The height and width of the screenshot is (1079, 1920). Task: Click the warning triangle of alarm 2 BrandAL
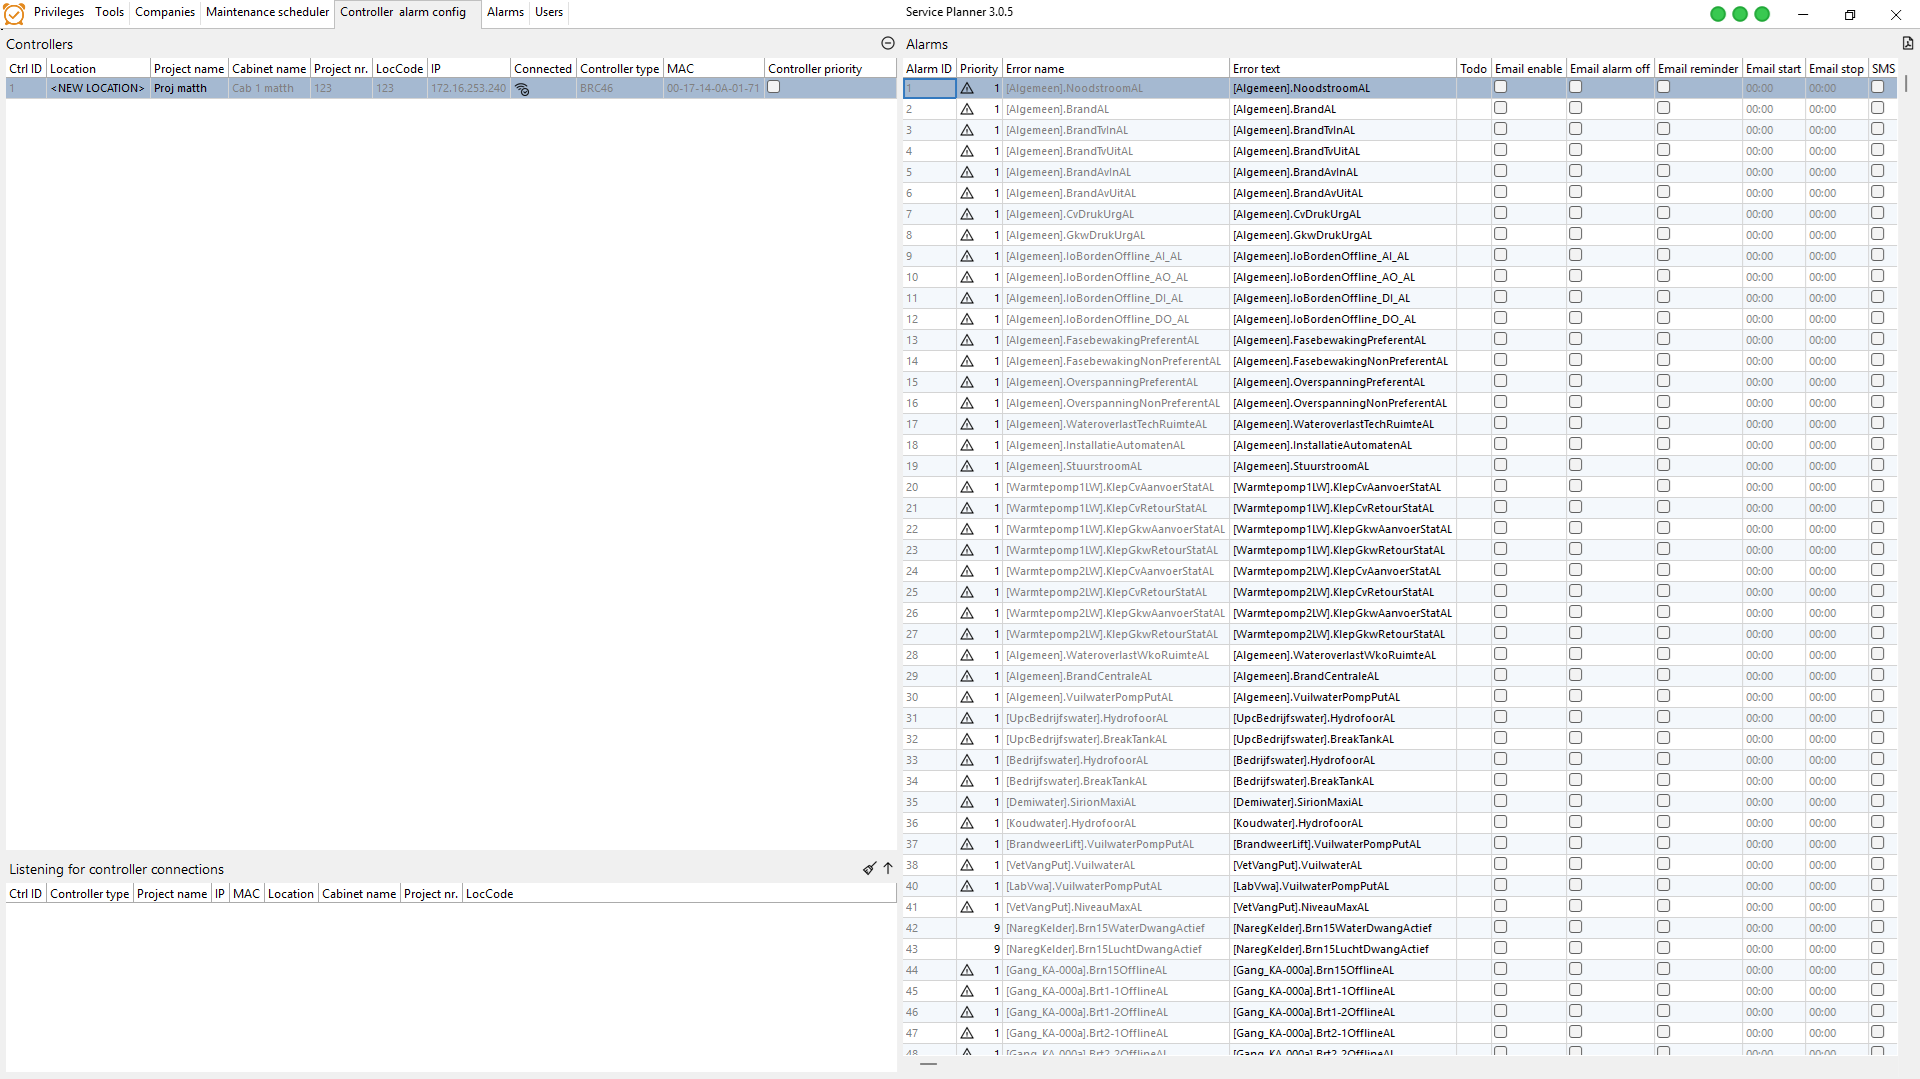tap(967, 109)
